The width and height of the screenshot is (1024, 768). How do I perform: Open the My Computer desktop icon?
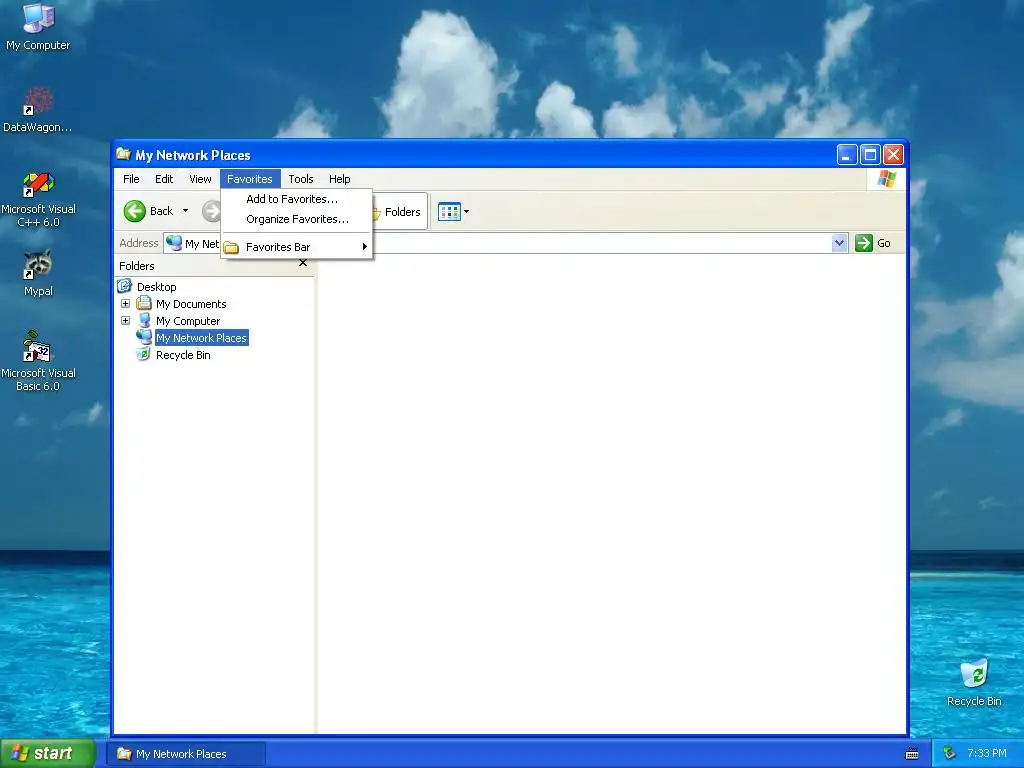click(38, 26)
